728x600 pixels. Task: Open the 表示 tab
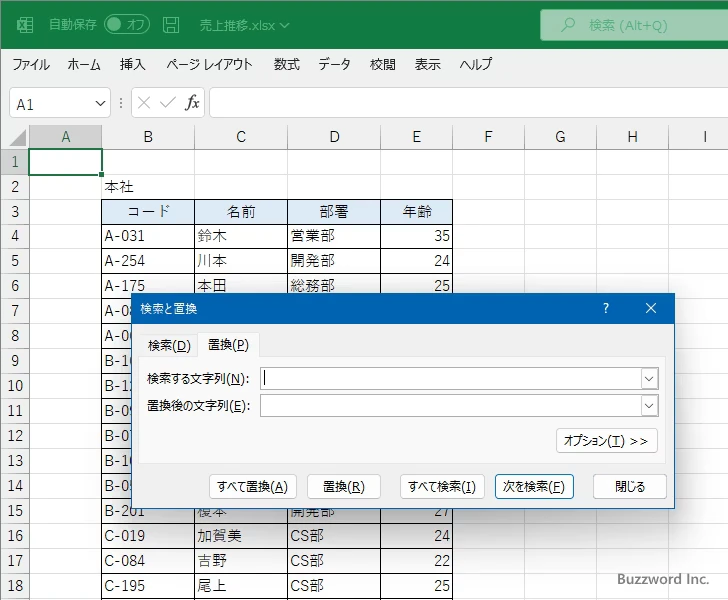point(428,64)
